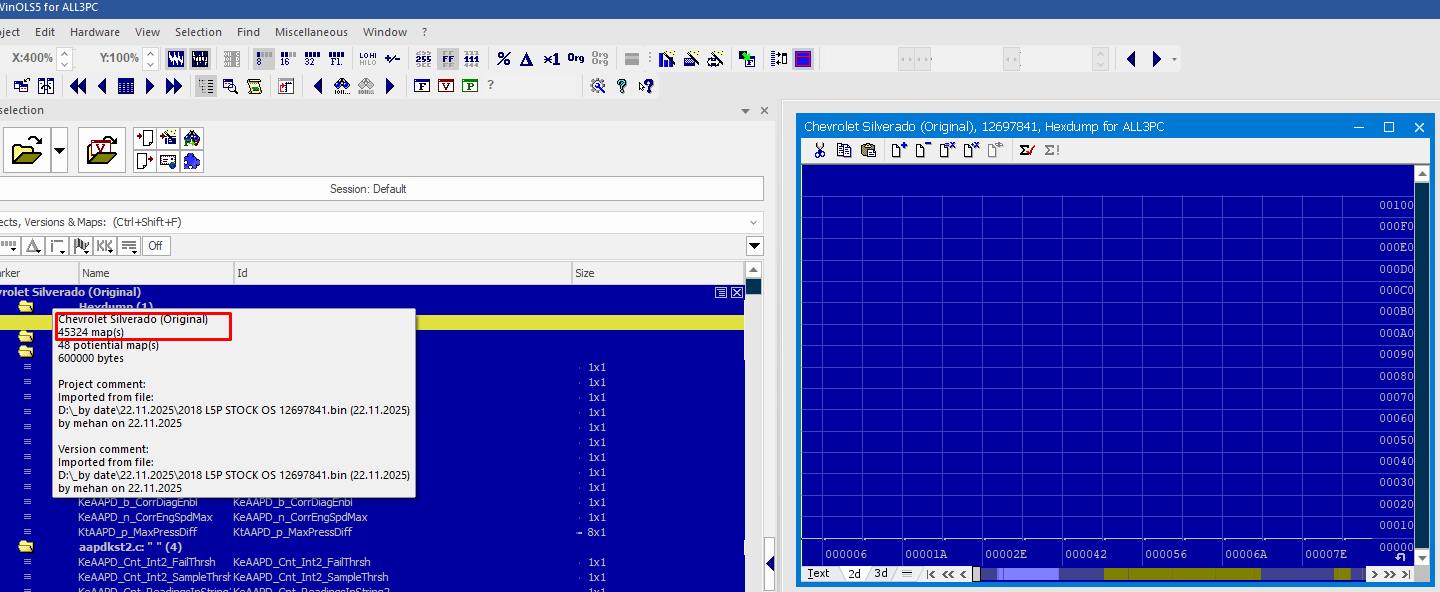Open the Edit menu
The width and height of the screenshot is (1440, 592).
(x=45, y=32)
